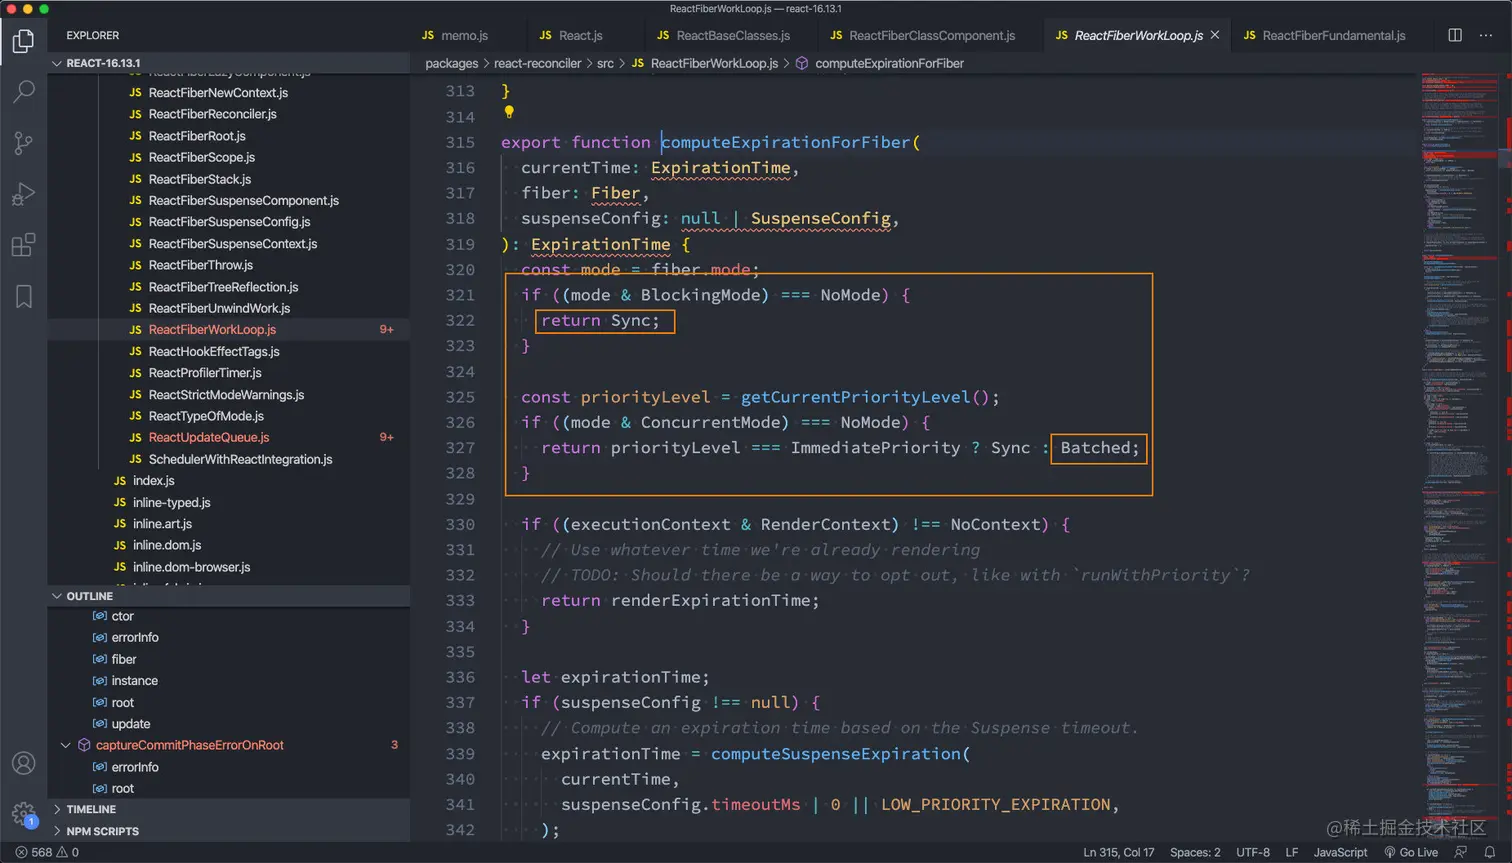Change encoding via UTF-8 indicator
This screenshot has height=863, width=1512.
(1252, 852)
